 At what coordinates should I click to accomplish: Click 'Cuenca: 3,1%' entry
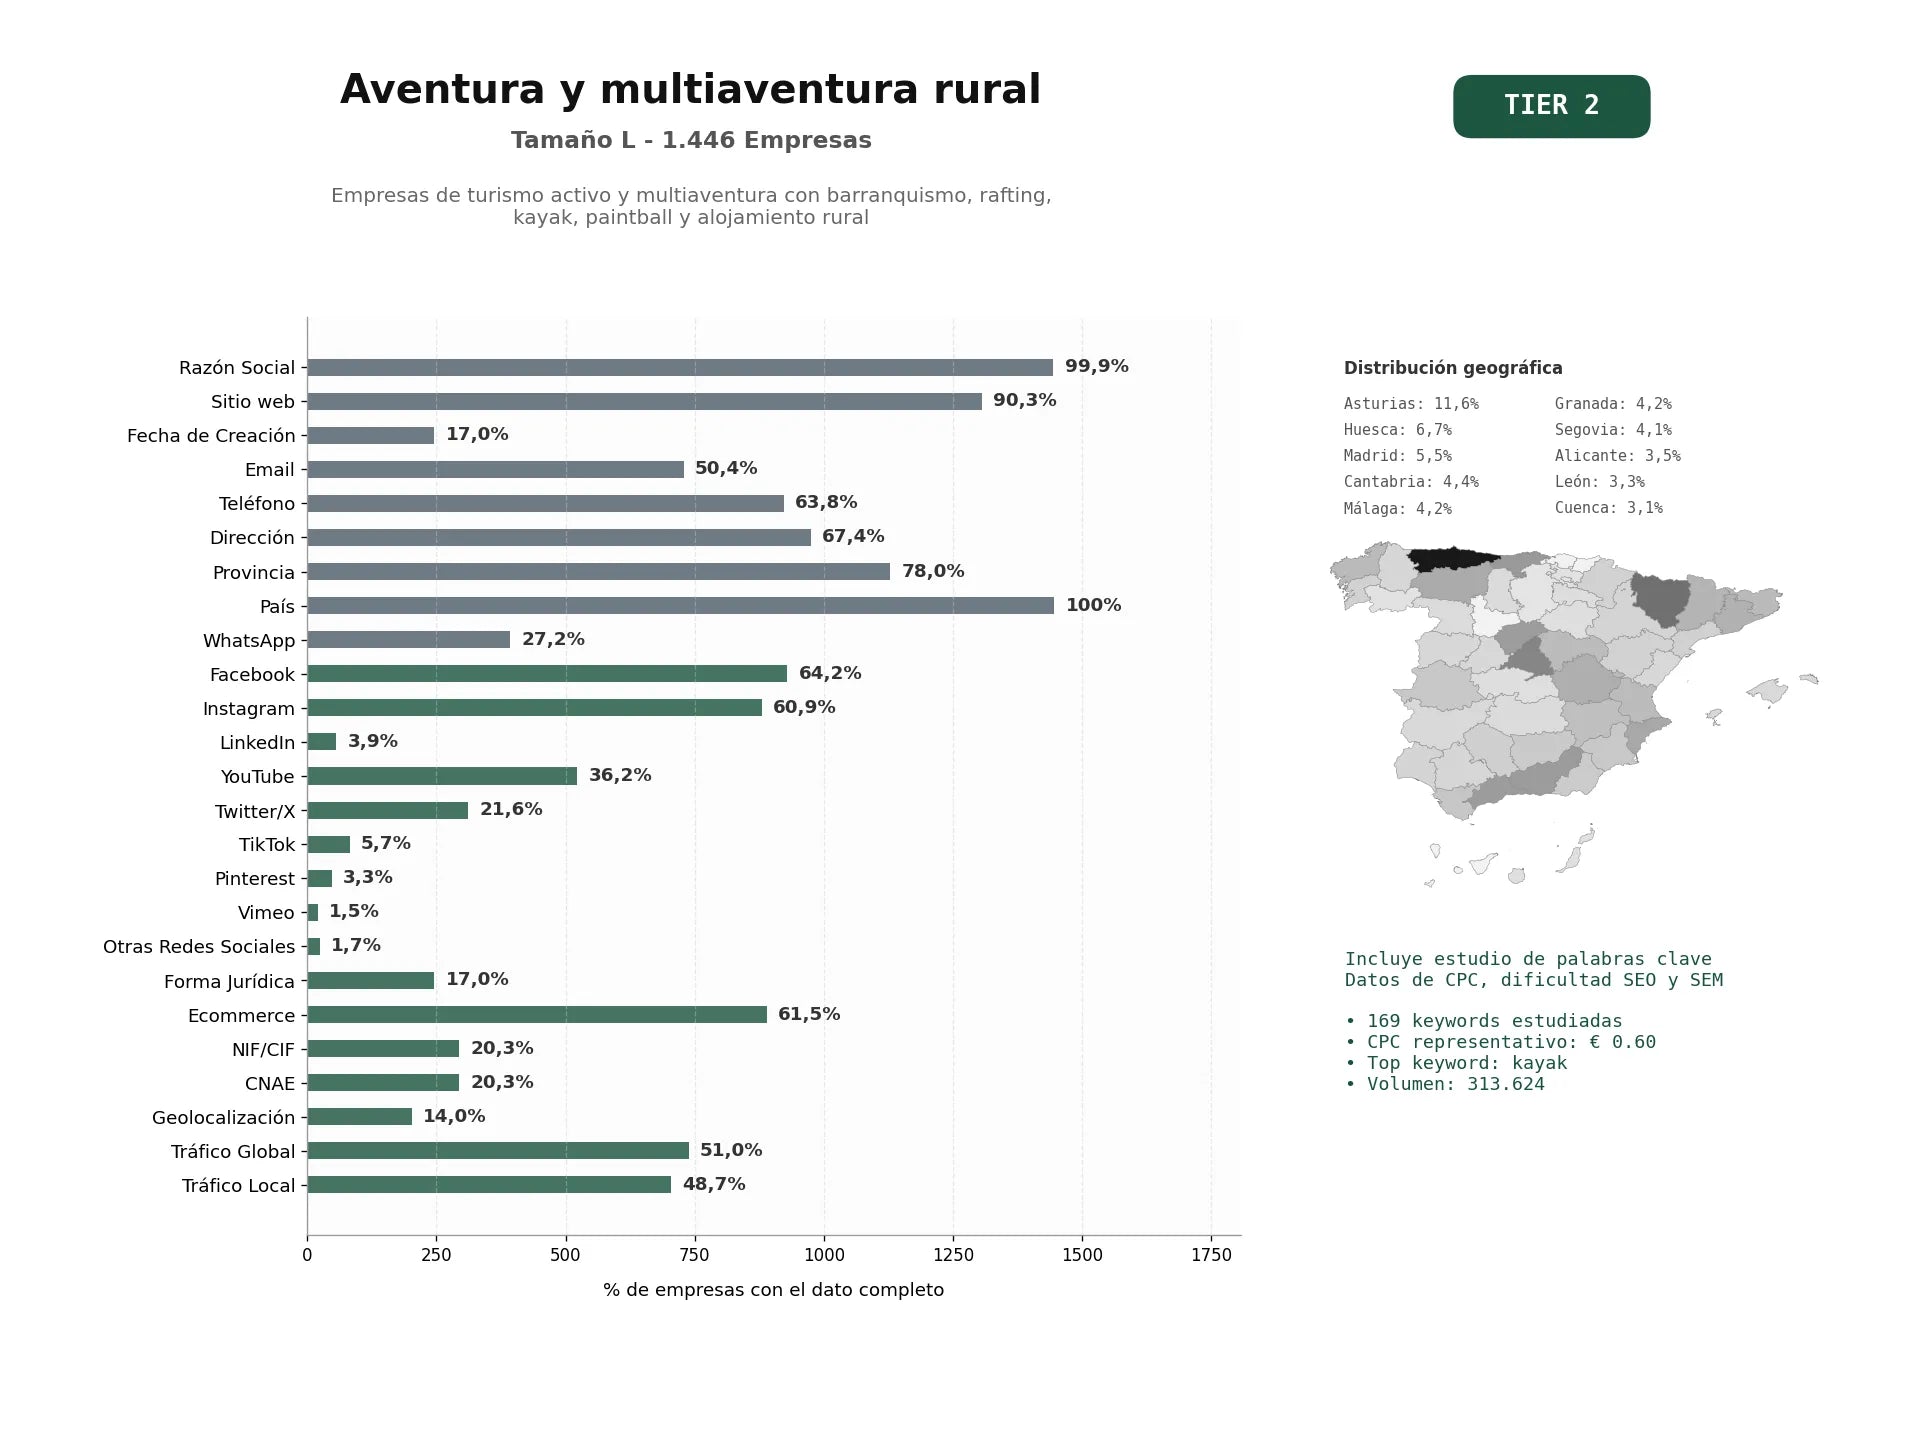(x=1609, y=508)
